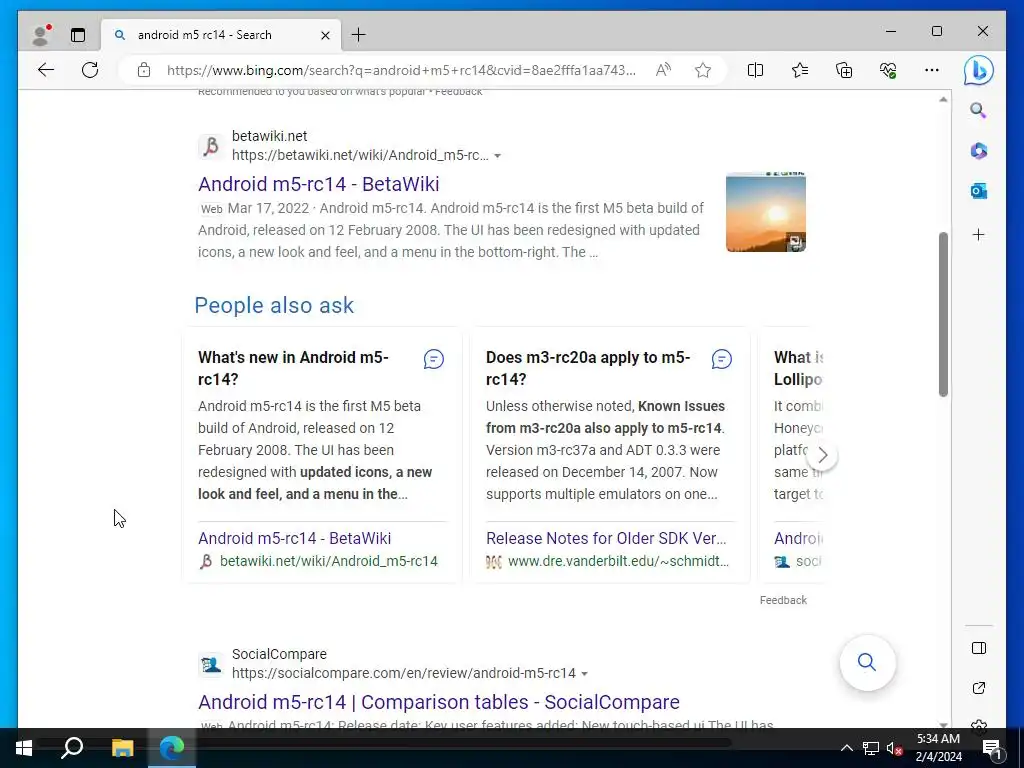Toggle split screen view
The height and width of the screenshot is (768, 1024).
755,70
